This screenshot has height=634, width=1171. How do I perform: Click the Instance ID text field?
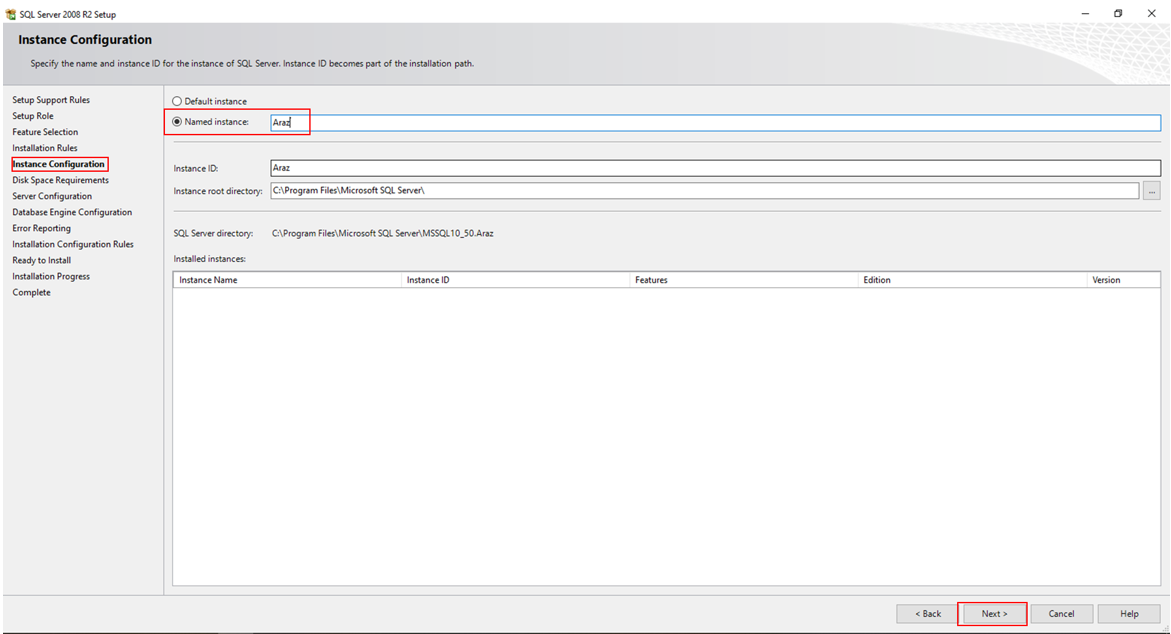pos(715,168)
